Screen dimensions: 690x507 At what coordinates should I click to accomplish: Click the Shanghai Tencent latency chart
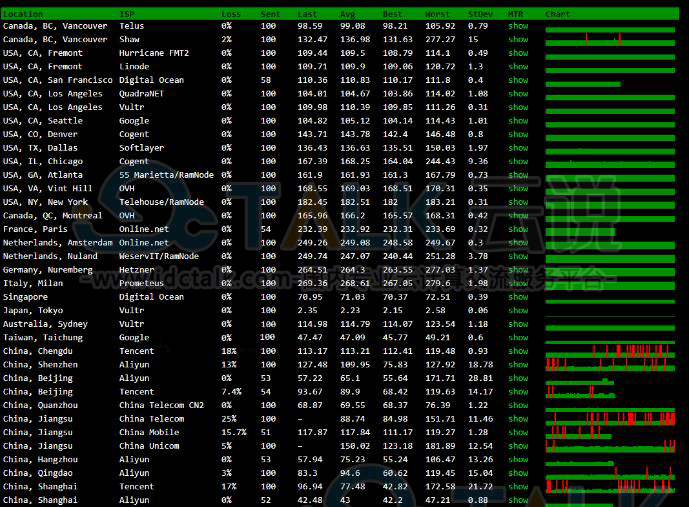point(610,487)
